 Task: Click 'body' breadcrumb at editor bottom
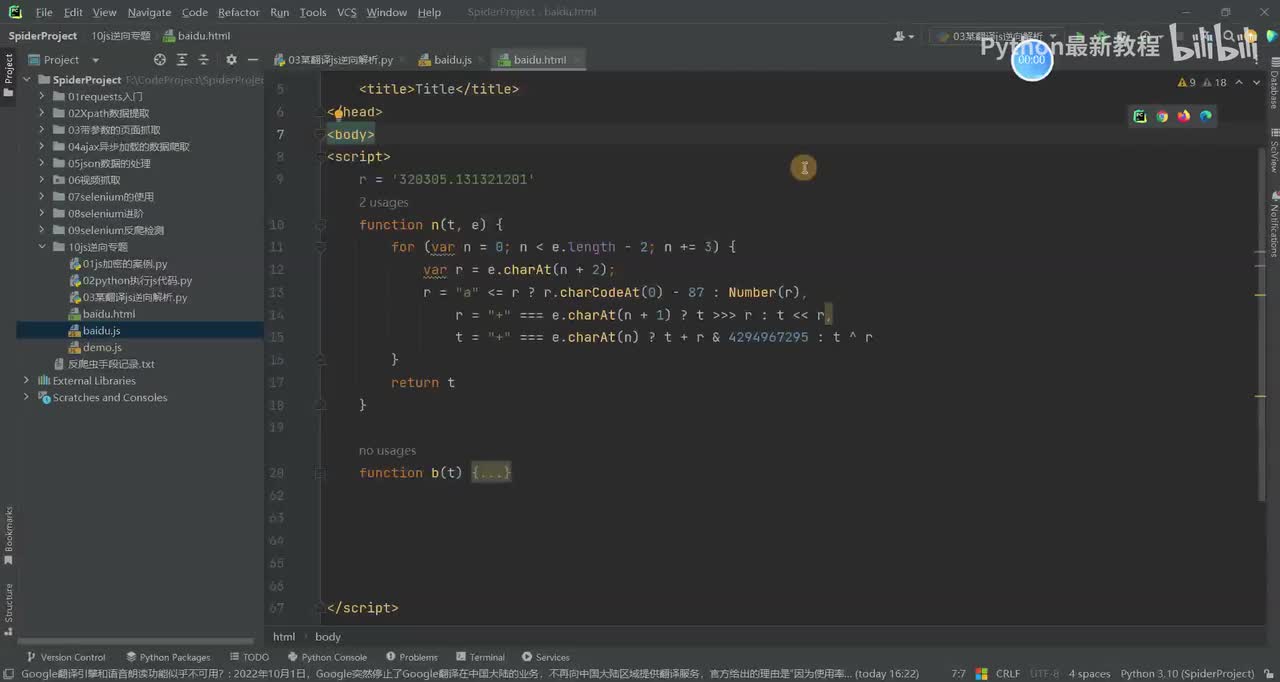tap(328, 636)
